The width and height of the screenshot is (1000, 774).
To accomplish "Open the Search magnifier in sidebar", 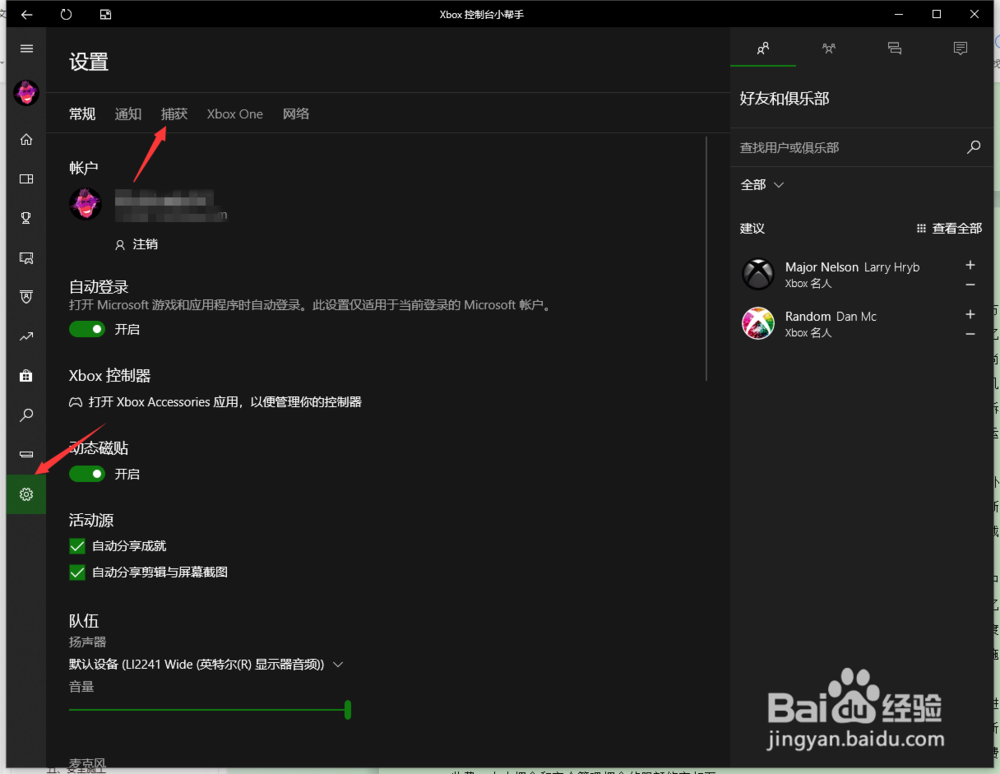I will [26, 415].
